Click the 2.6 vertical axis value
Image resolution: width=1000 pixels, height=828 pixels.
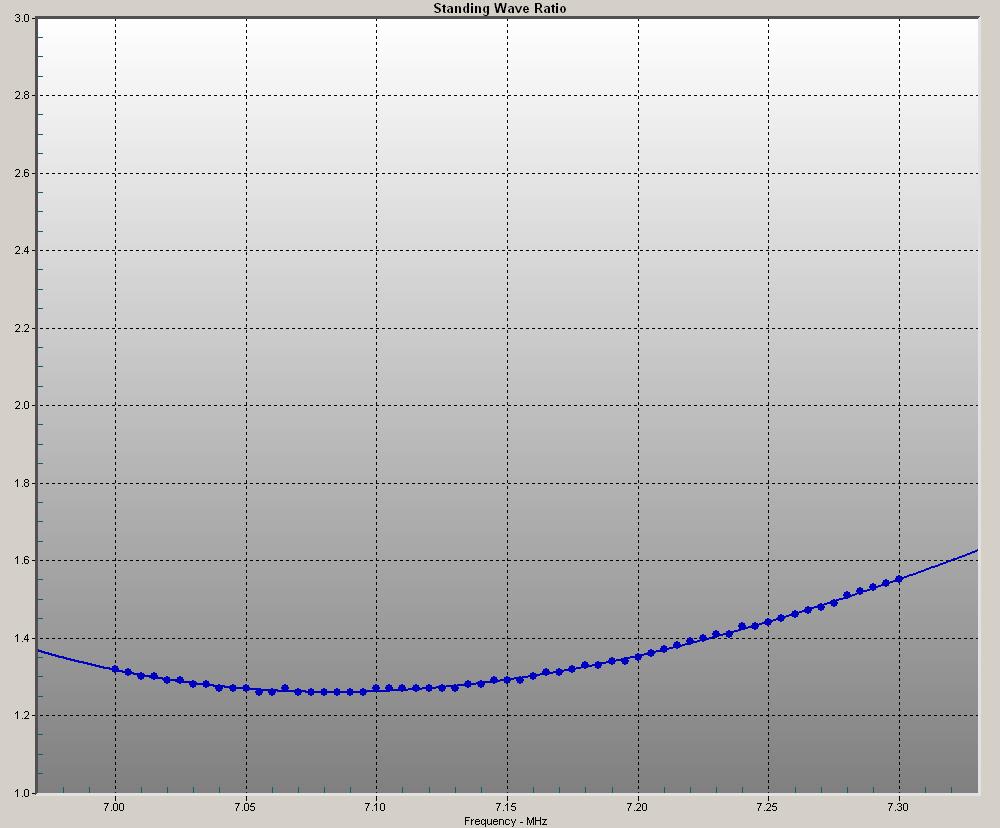click(22, 173)
